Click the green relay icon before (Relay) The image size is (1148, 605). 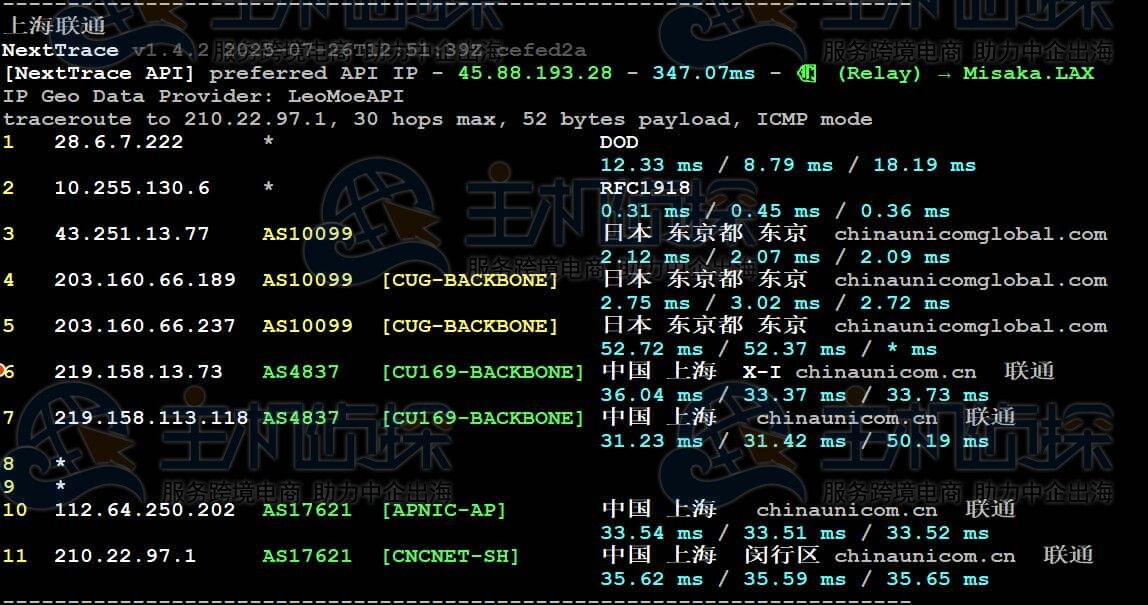pyautogui.click(x=807, y=73)
